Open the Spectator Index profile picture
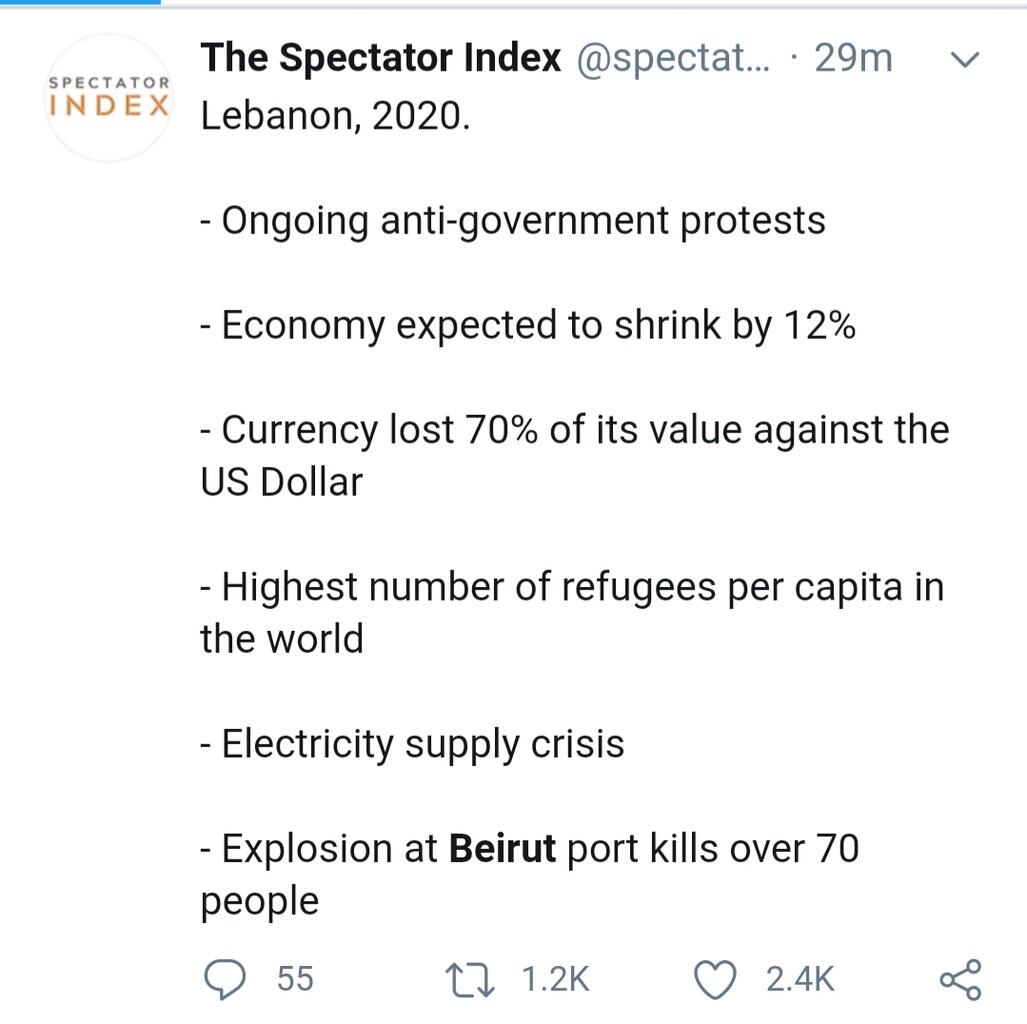The height and width of the screenshot is (1024, 1027). click(109, 97)
